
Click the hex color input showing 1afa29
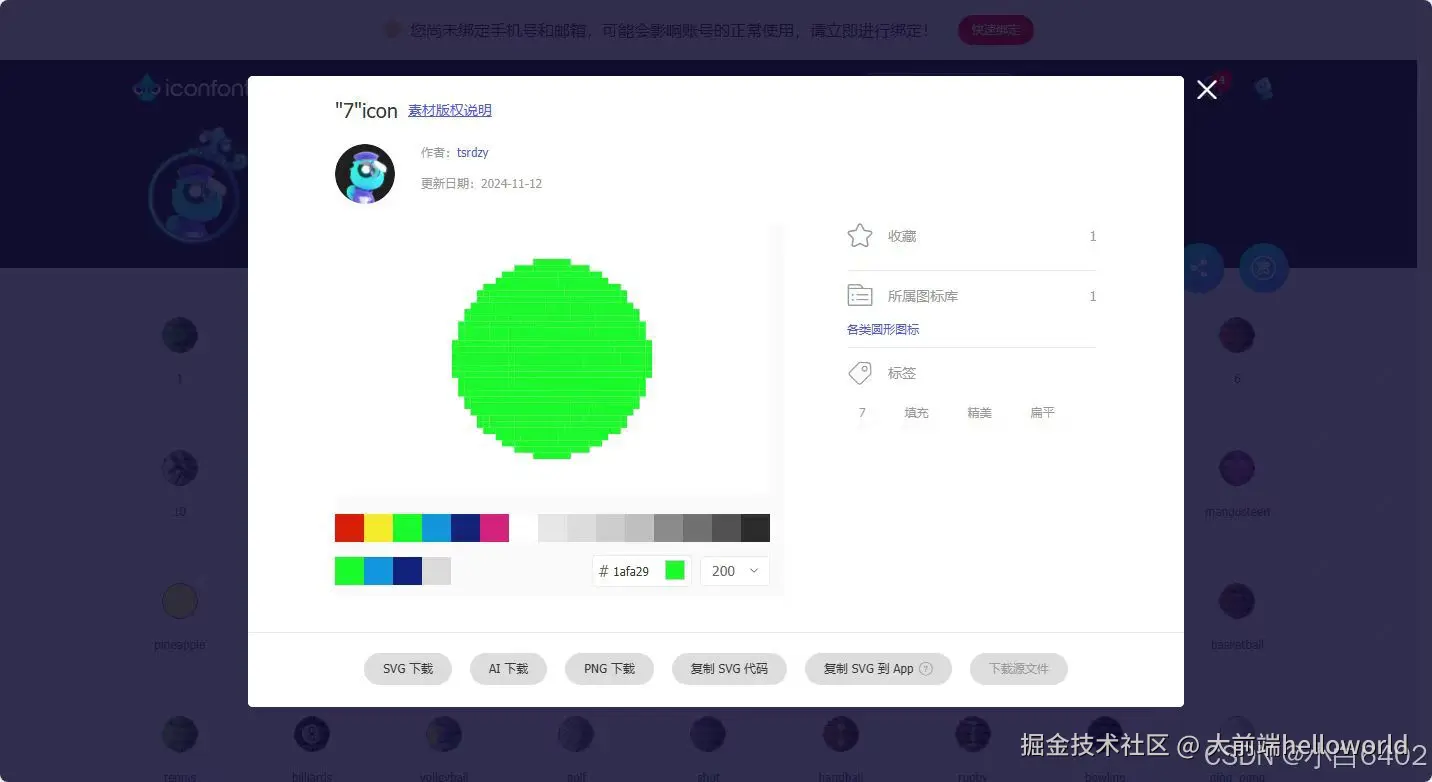point(630,570)
